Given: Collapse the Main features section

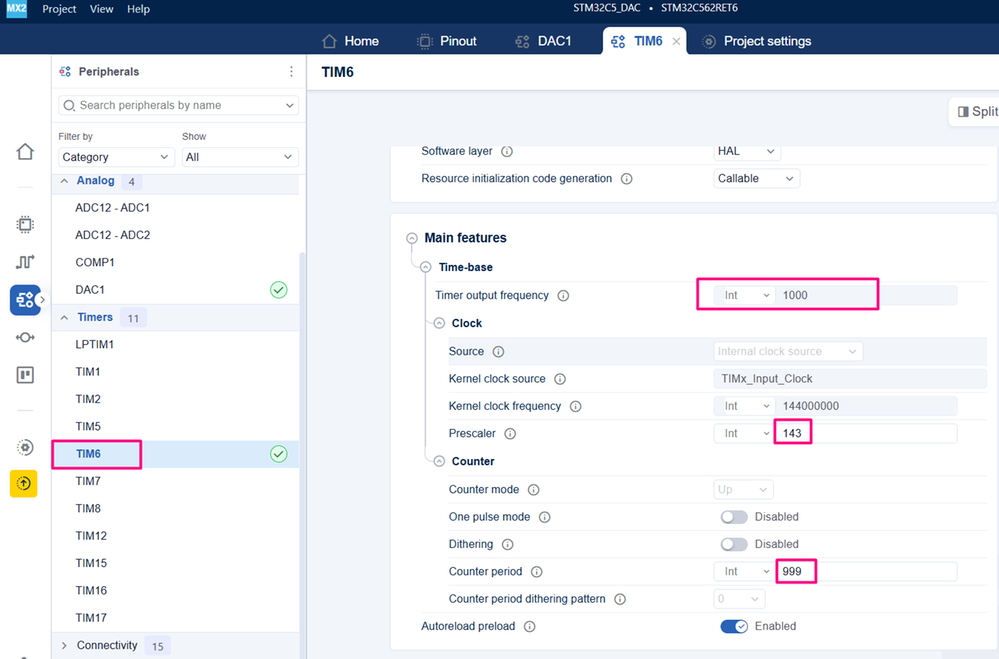Looking at the screenshot, I should point(412,238).
